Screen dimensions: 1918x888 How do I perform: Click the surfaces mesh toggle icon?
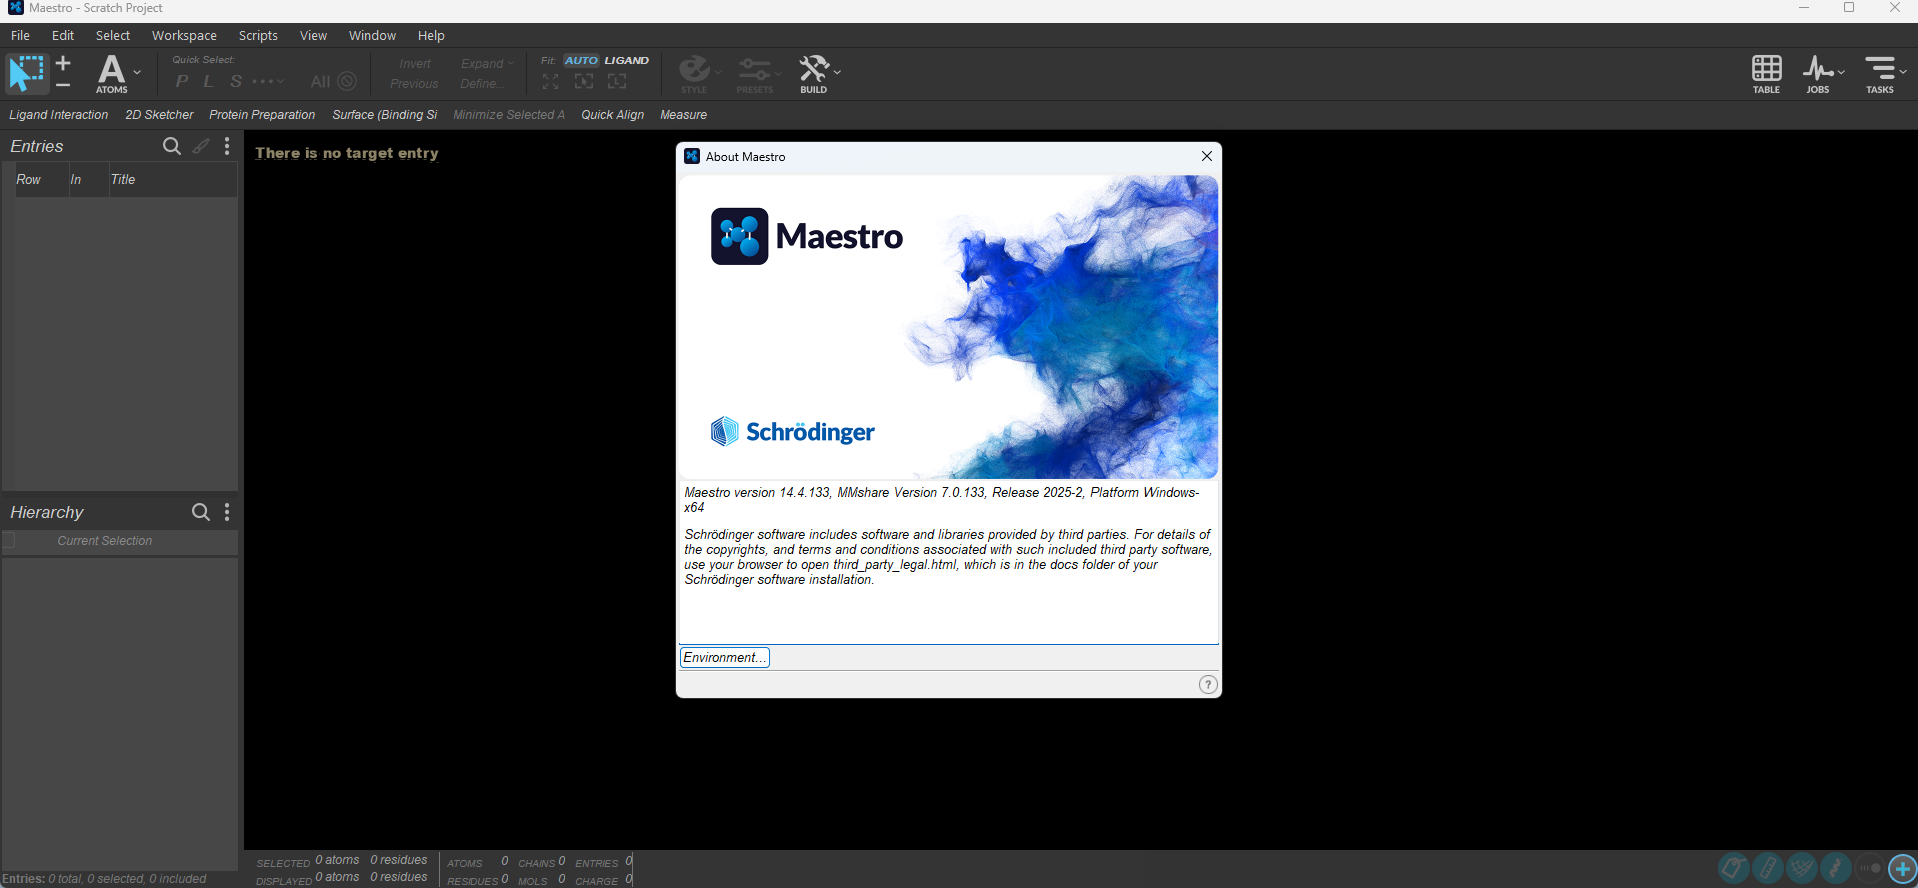point(1802,868)
